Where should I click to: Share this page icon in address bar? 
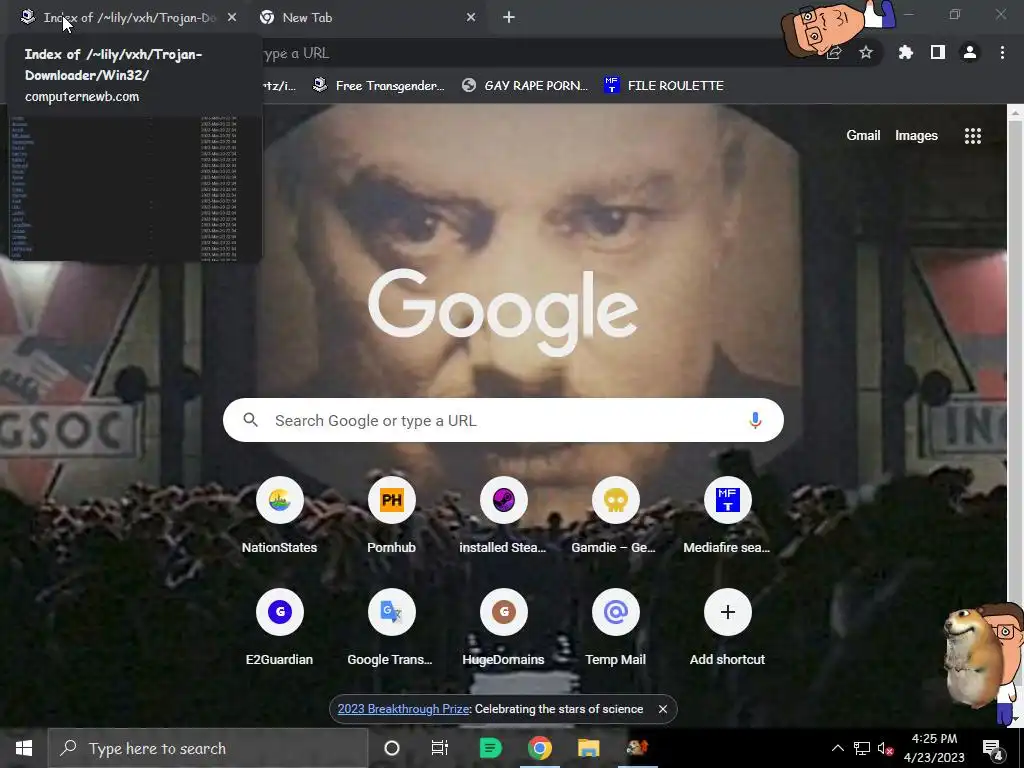click(x=834, y=53)
